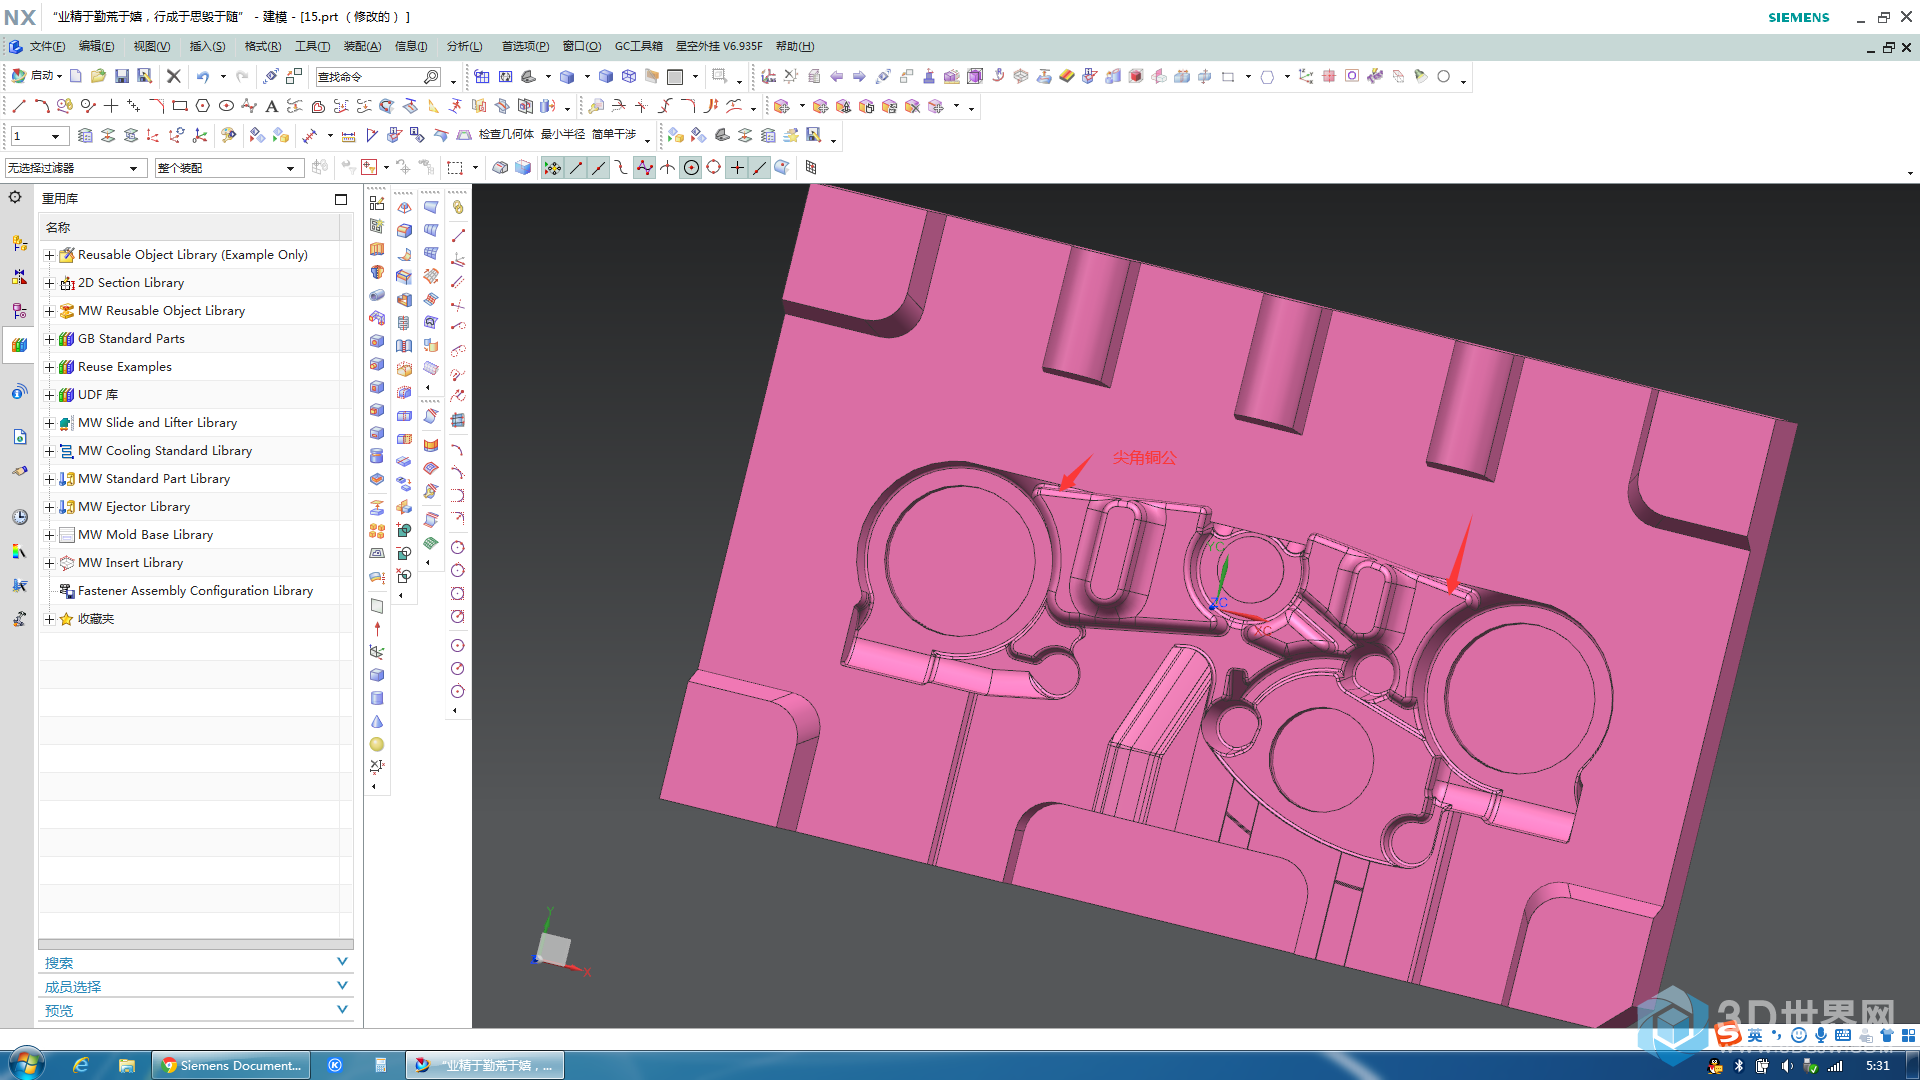Select the Polygon curve tool

tap(203, 106)
